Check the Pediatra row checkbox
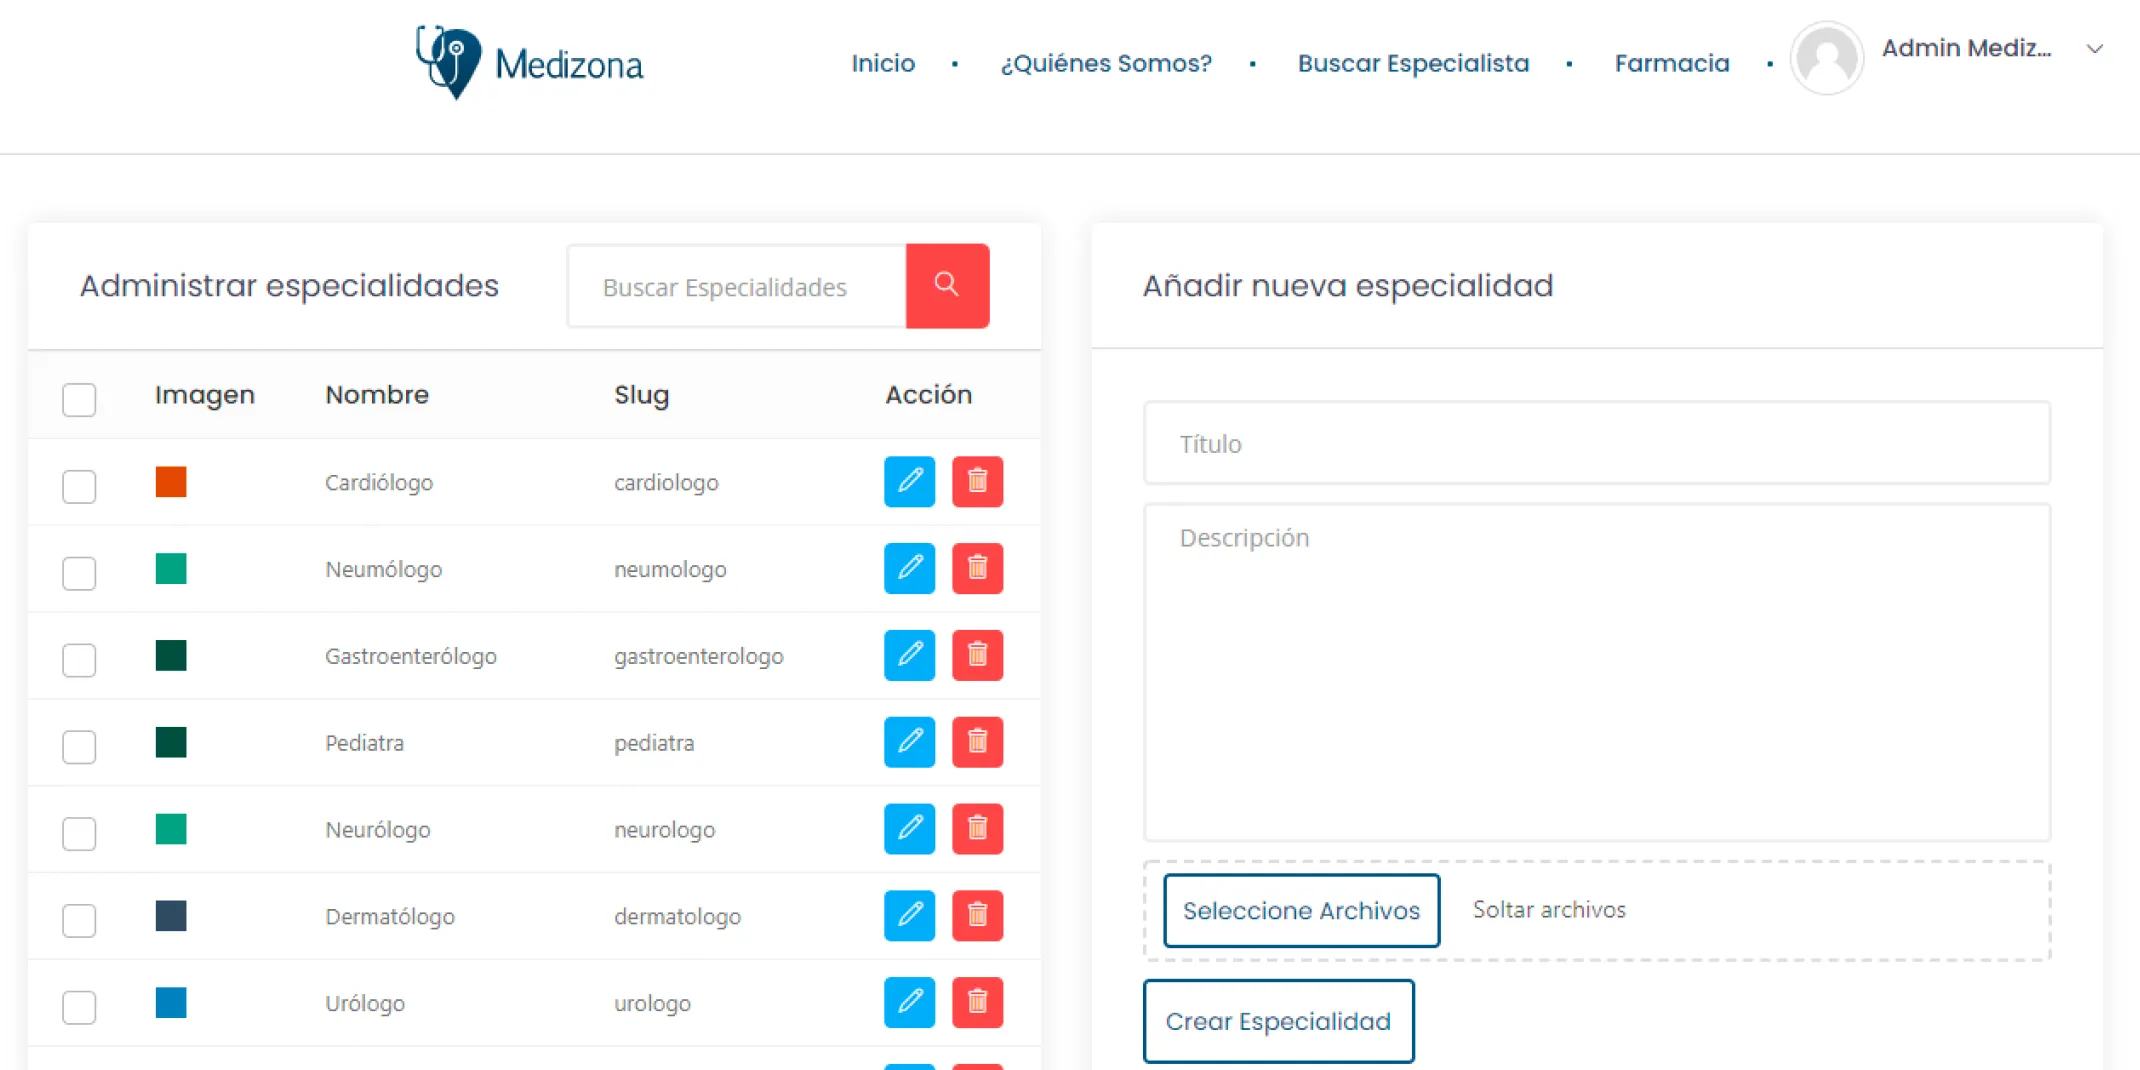This screenshot has width=2140, height=1070. (79, 746)
